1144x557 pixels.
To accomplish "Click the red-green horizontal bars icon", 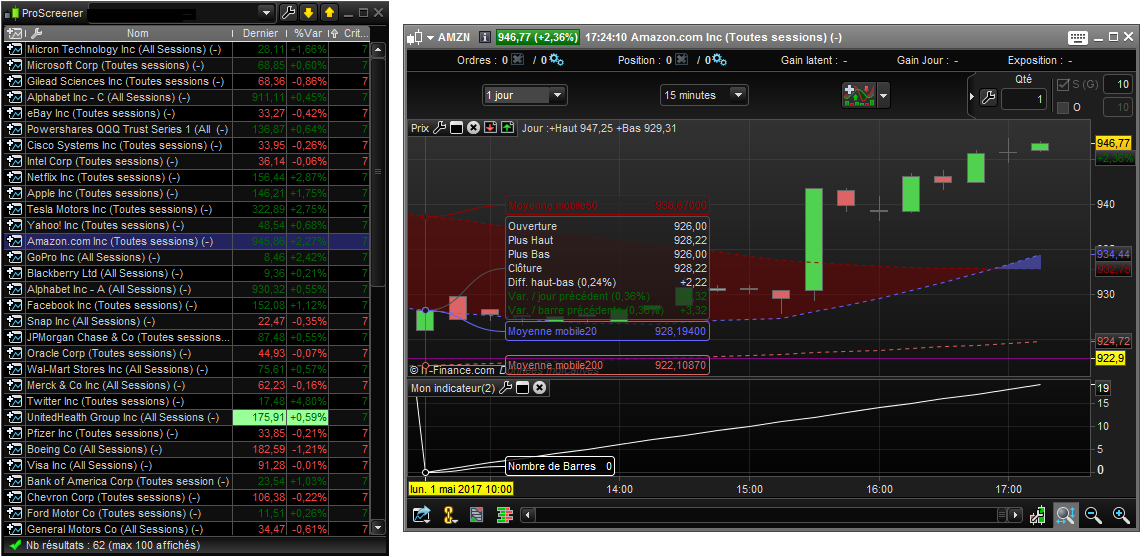I will [504, 515].
